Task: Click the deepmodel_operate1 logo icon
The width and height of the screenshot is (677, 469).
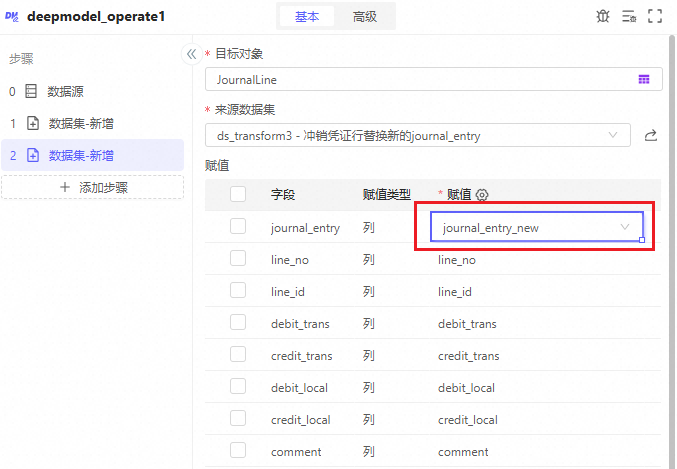Action: [14, 17]
